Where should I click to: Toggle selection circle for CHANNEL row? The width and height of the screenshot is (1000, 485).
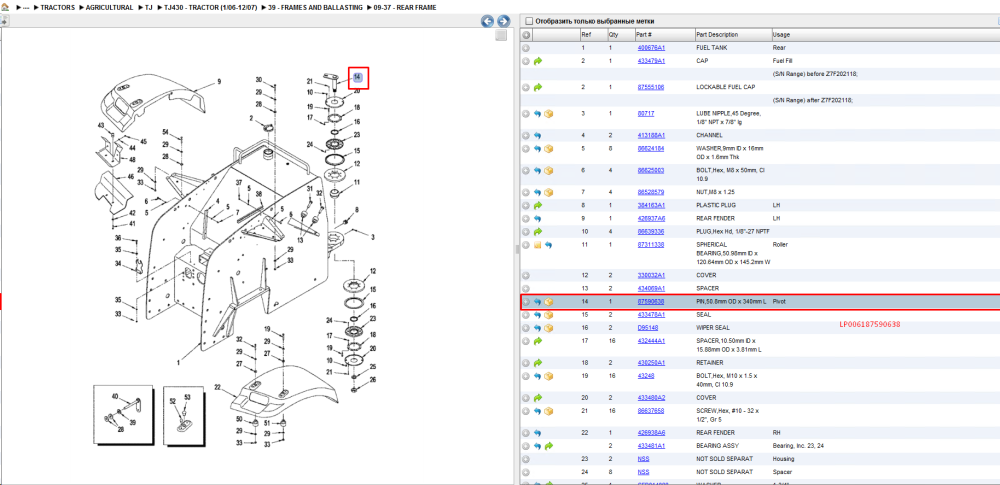(526, 135)
